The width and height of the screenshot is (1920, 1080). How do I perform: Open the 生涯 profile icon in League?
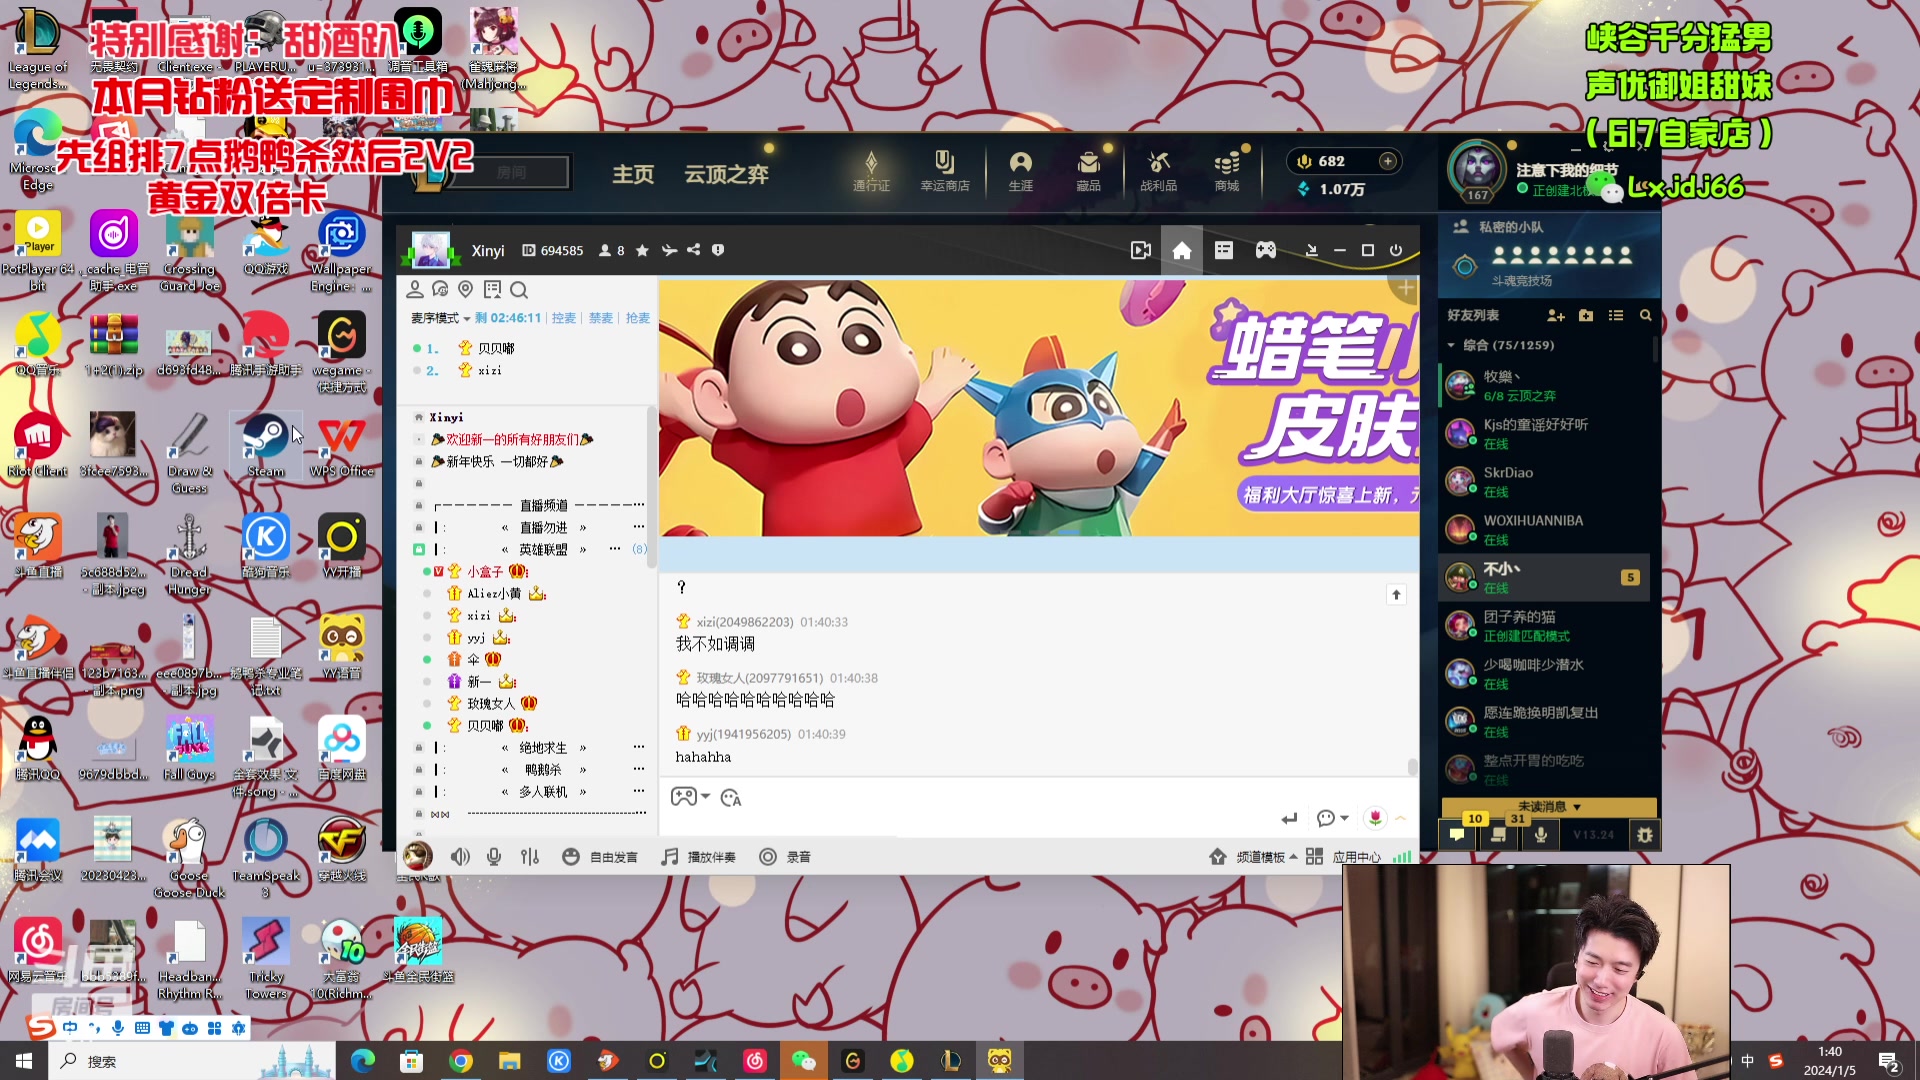click(1020, 171)
